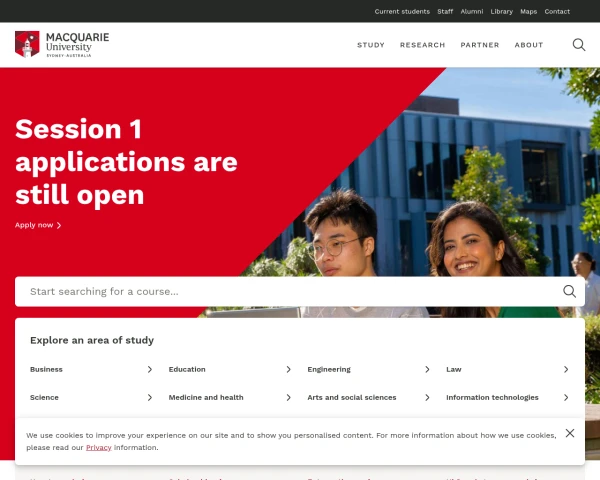Dismiss the cookie notice with X
Viewport: 600px width, 480px height.
(570, 433)
